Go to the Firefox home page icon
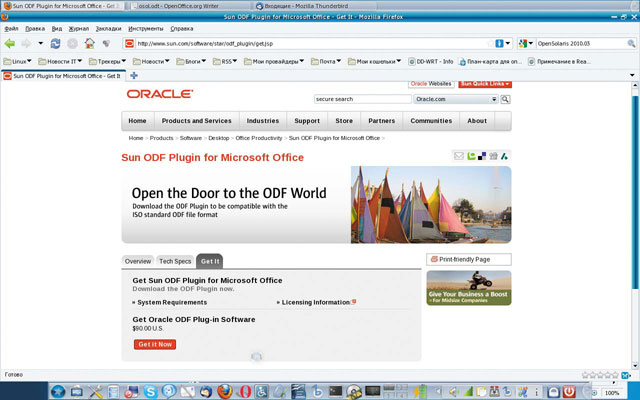Image resolution: width=640 pixels, height=400 pixels. pyautogui.click(x=89, y=43)
